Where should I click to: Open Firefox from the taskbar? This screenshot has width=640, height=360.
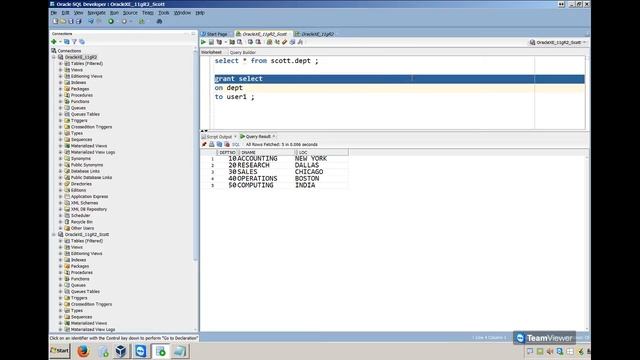(x=83, y=351)
